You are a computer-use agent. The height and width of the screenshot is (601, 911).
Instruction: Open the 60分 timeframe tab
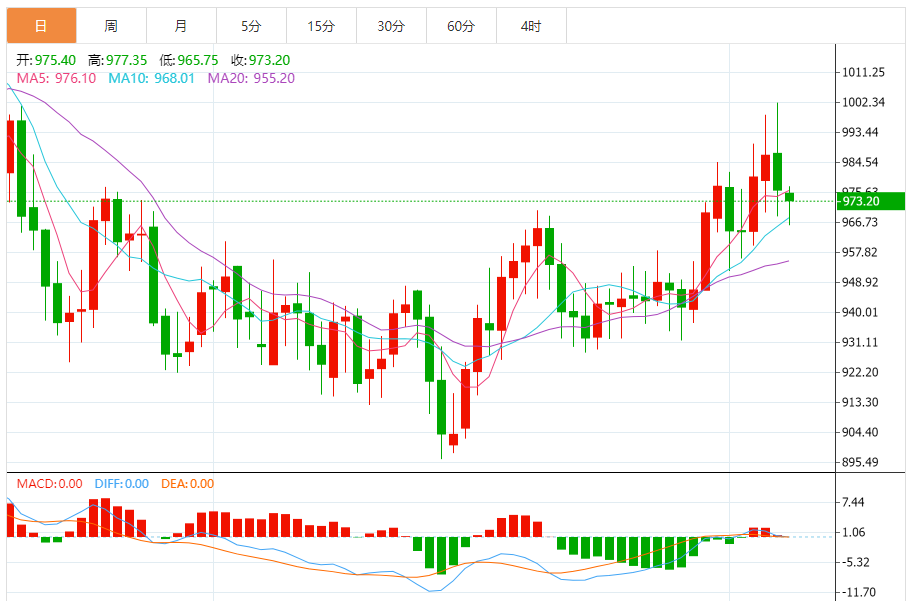click(461, 26)
